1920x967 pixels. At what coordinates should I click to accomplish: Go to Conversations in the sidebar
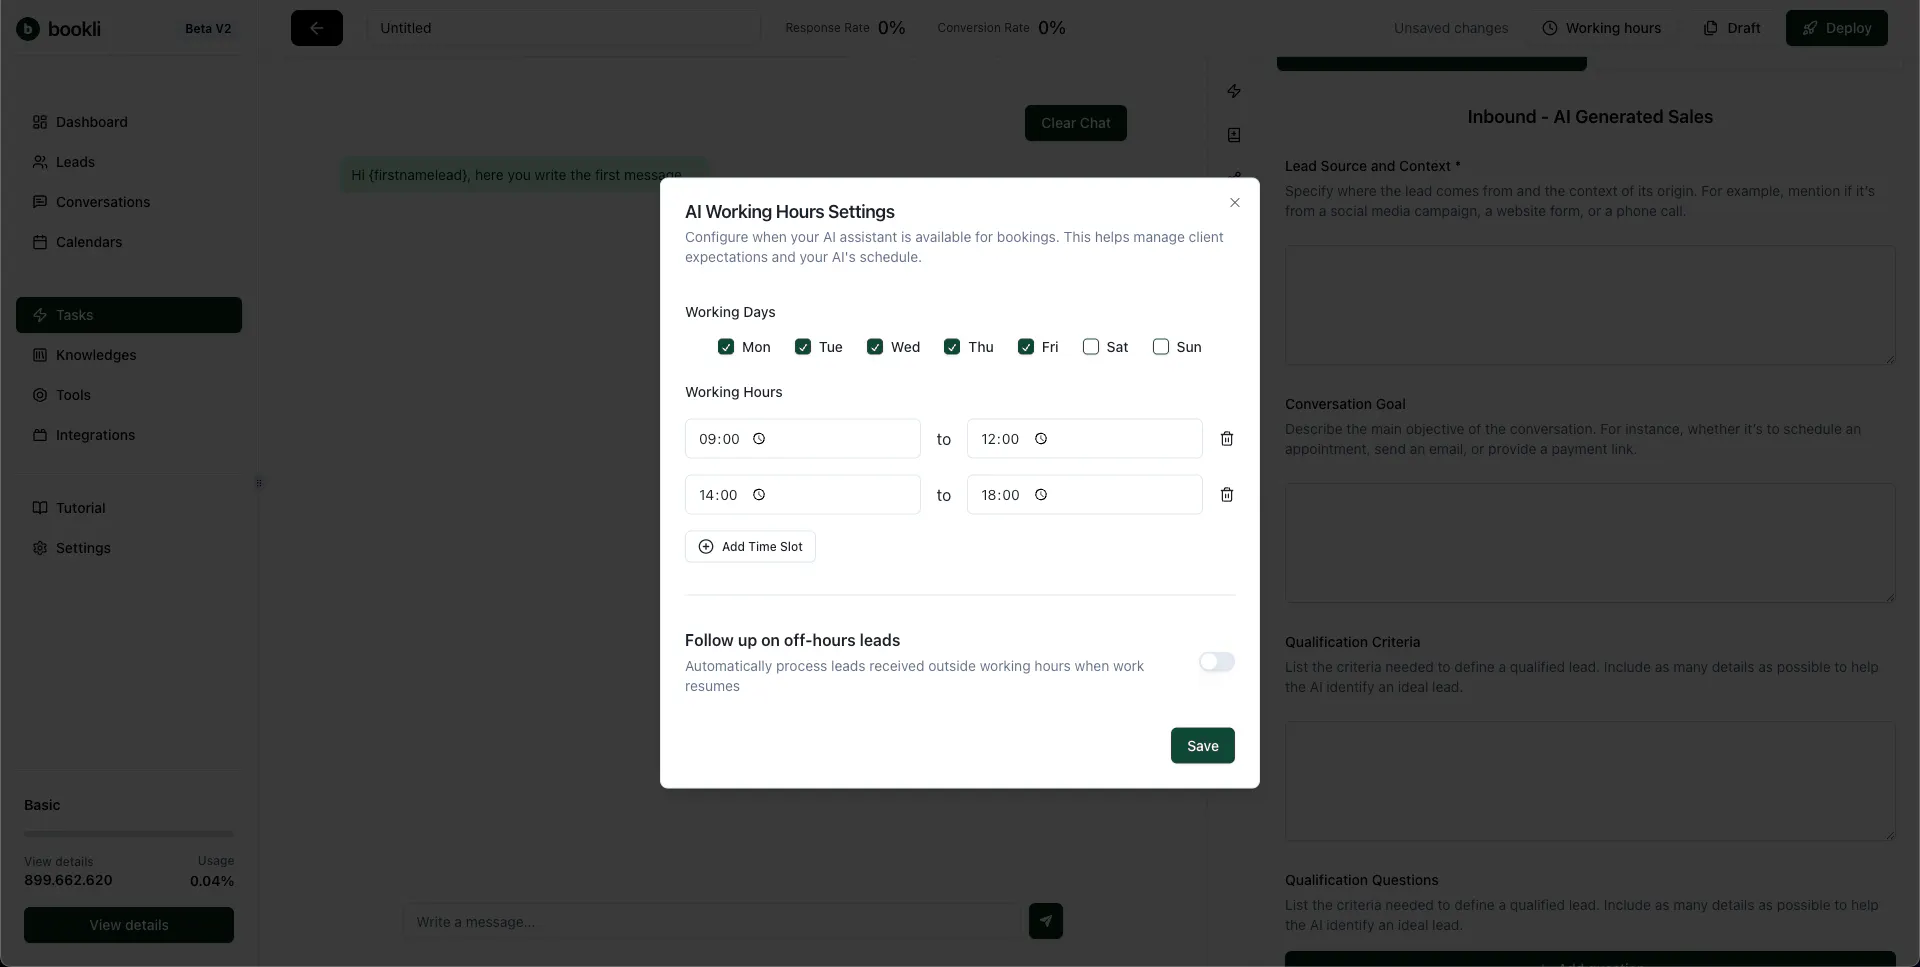point(128,202)
